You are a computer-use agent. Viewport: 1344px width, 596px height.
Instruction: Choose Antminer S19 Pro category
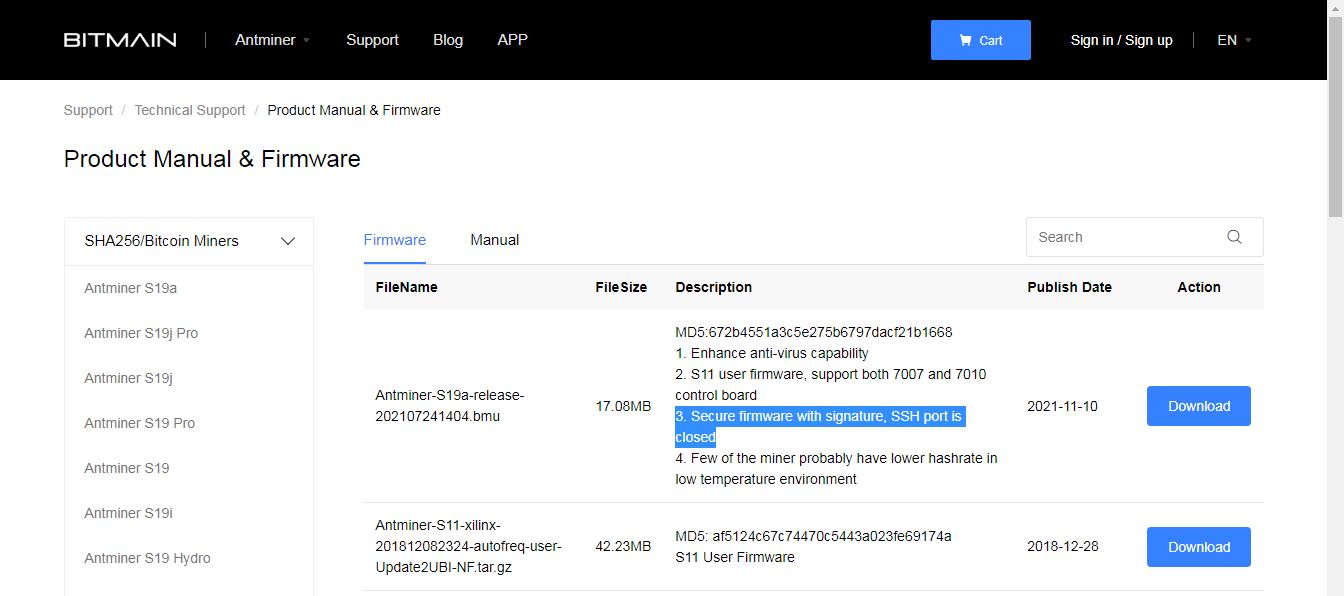pyautogui.click(x=141, y=423)
